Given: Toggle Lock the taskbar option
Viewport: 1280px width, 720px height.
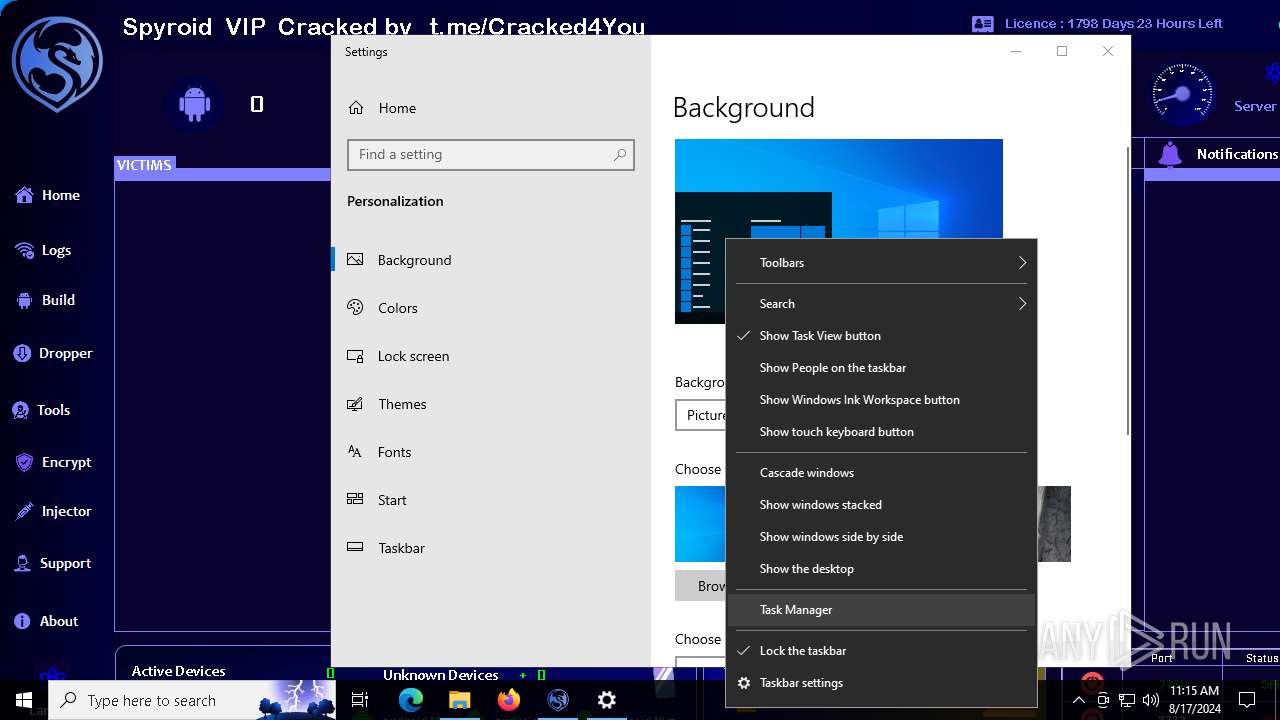Looking at the screenshot, I should (881, 651).
